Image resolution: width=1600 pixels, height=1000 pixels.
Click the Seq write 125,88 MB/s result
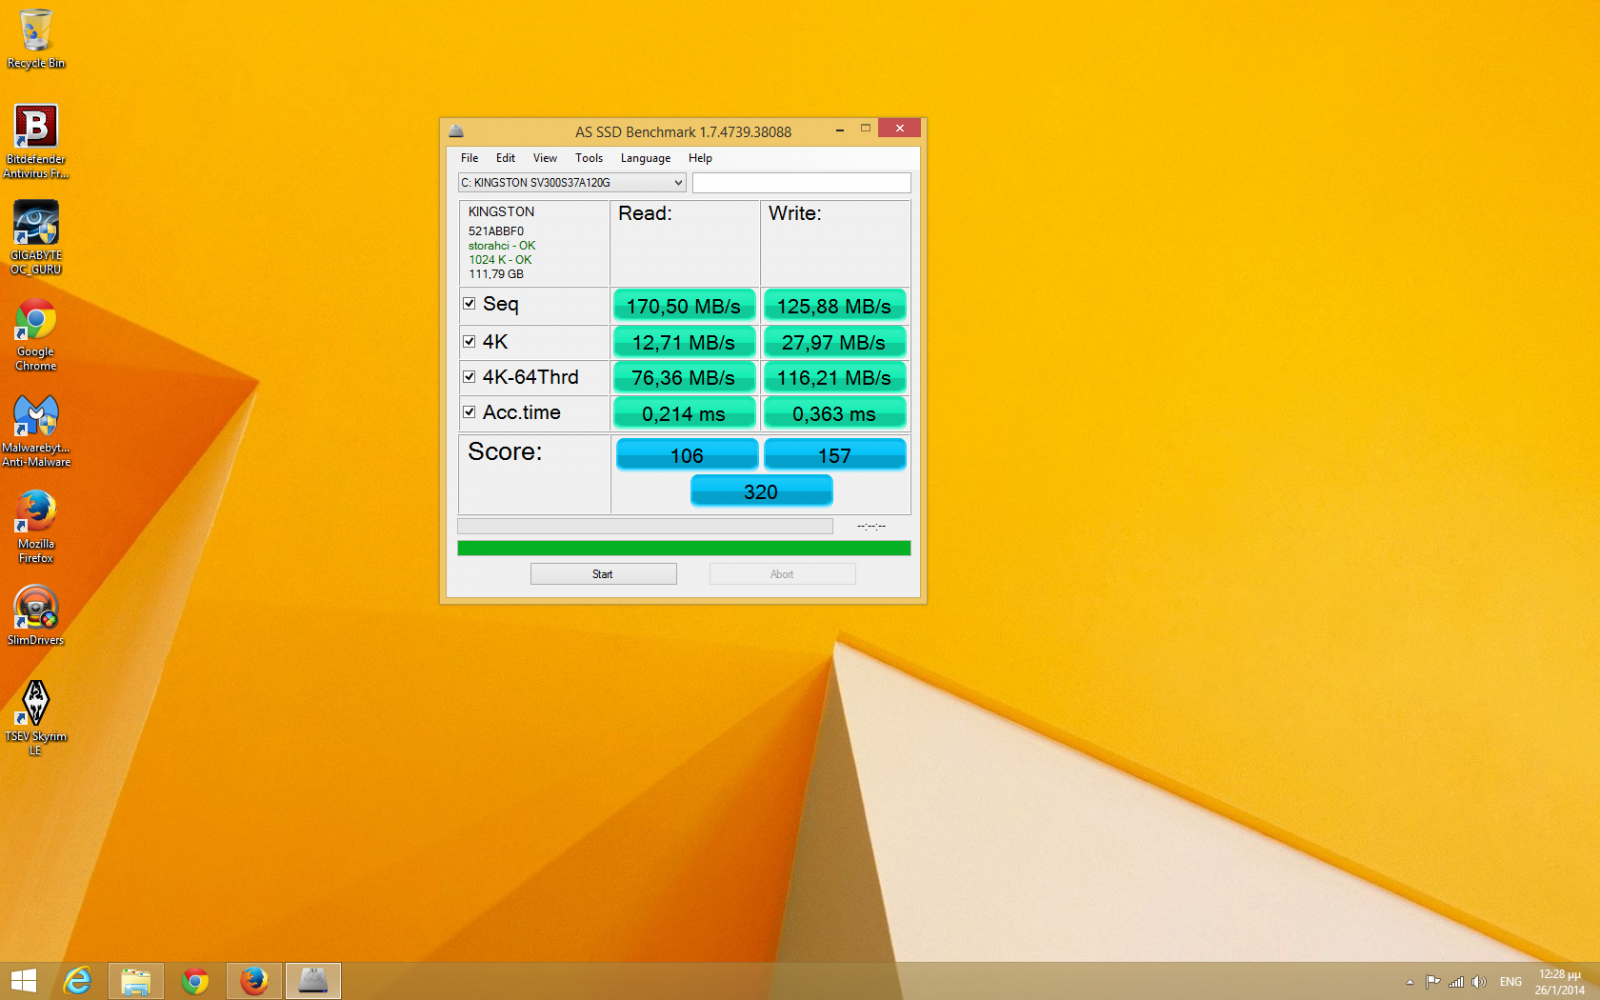tap(834, 306)
